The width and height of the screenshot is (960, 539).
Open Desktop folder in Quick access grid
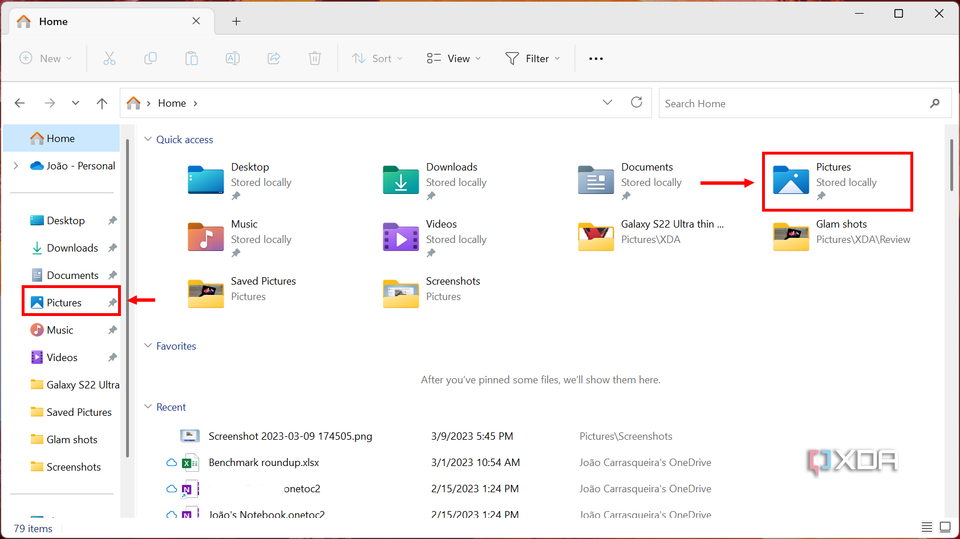pos(241,181)
